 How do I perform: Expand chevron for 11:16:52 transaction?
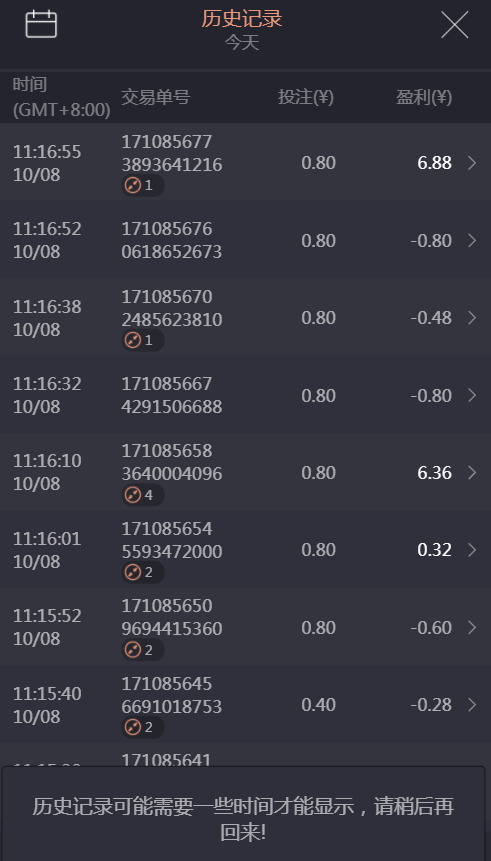(472, 241)
